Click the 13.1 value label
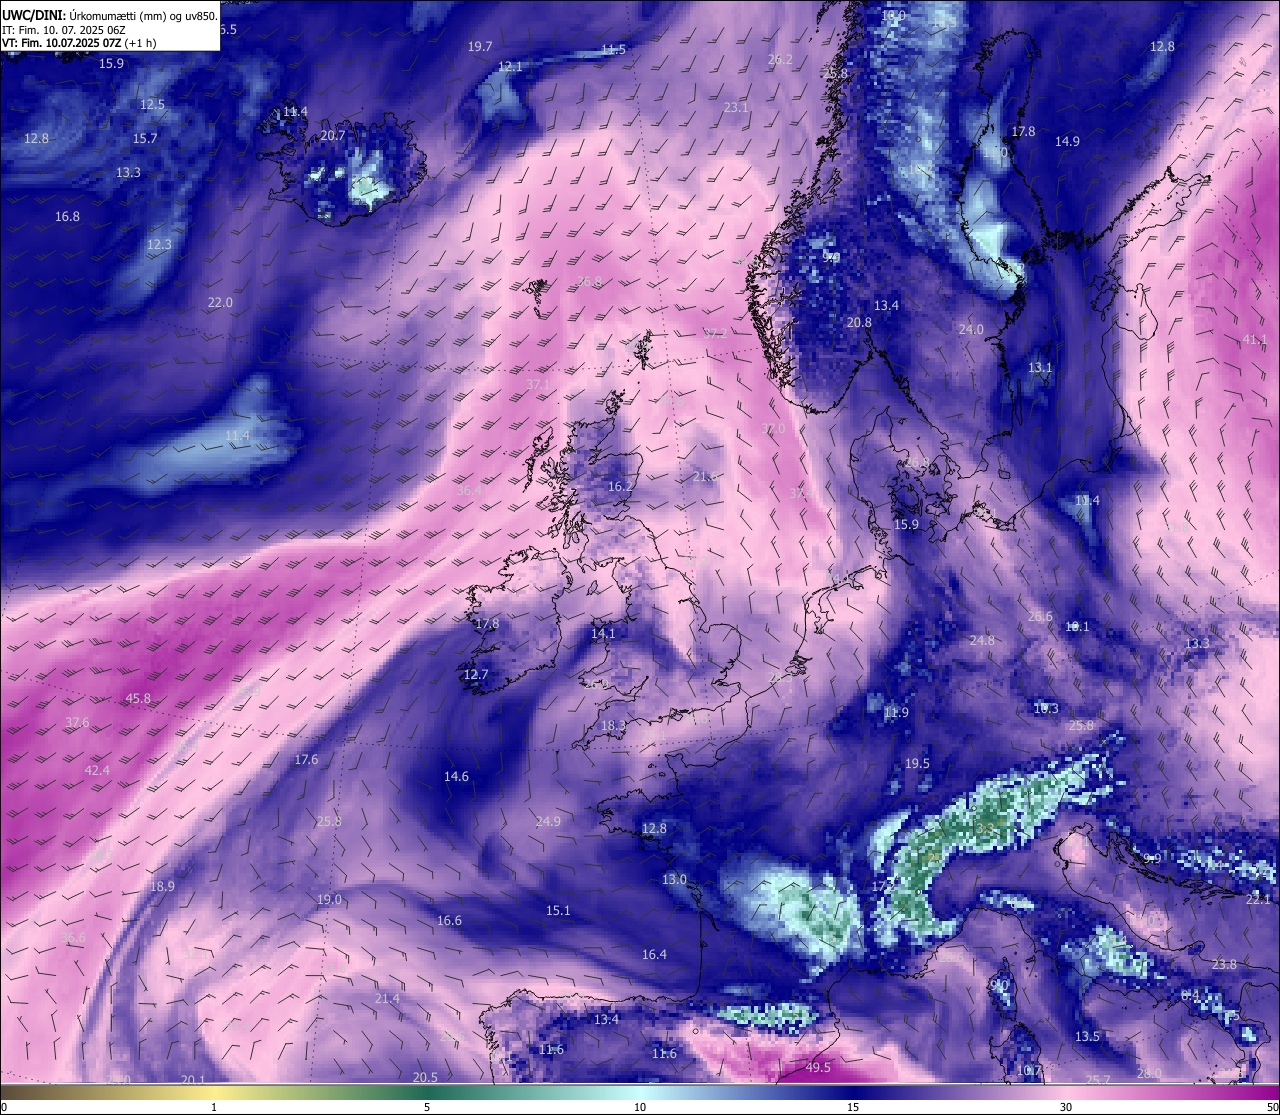Screen dimensions: 1280x1115 1040,367
